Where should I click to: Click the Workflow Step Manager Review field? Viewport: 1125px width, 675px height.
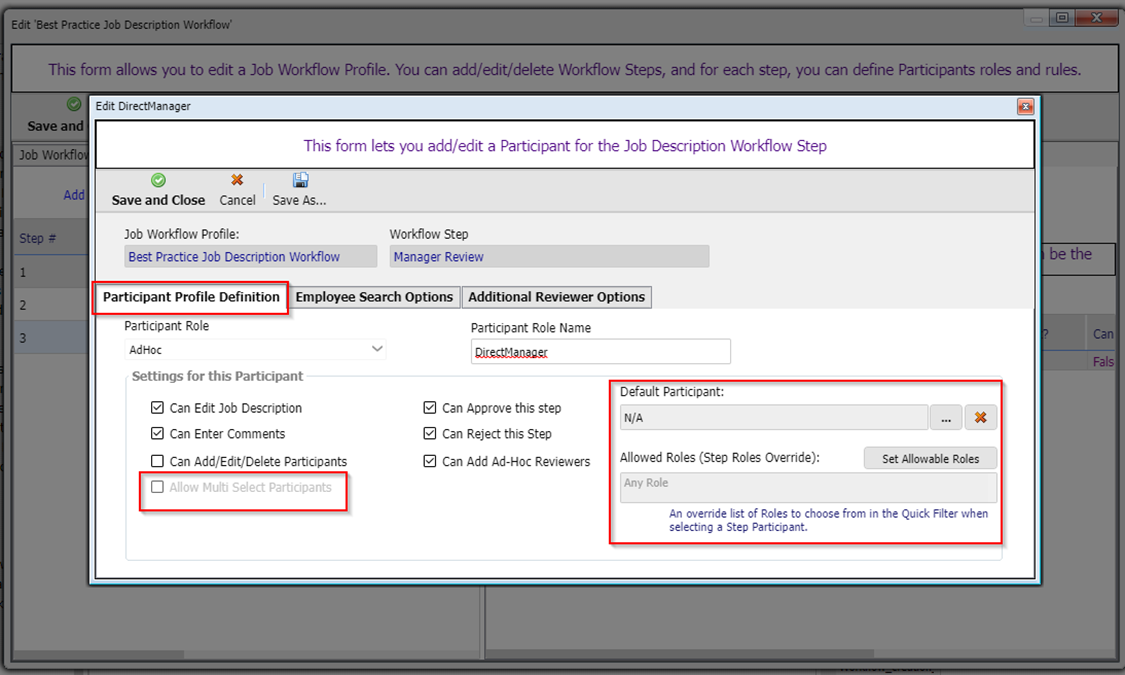pos(548,257)
